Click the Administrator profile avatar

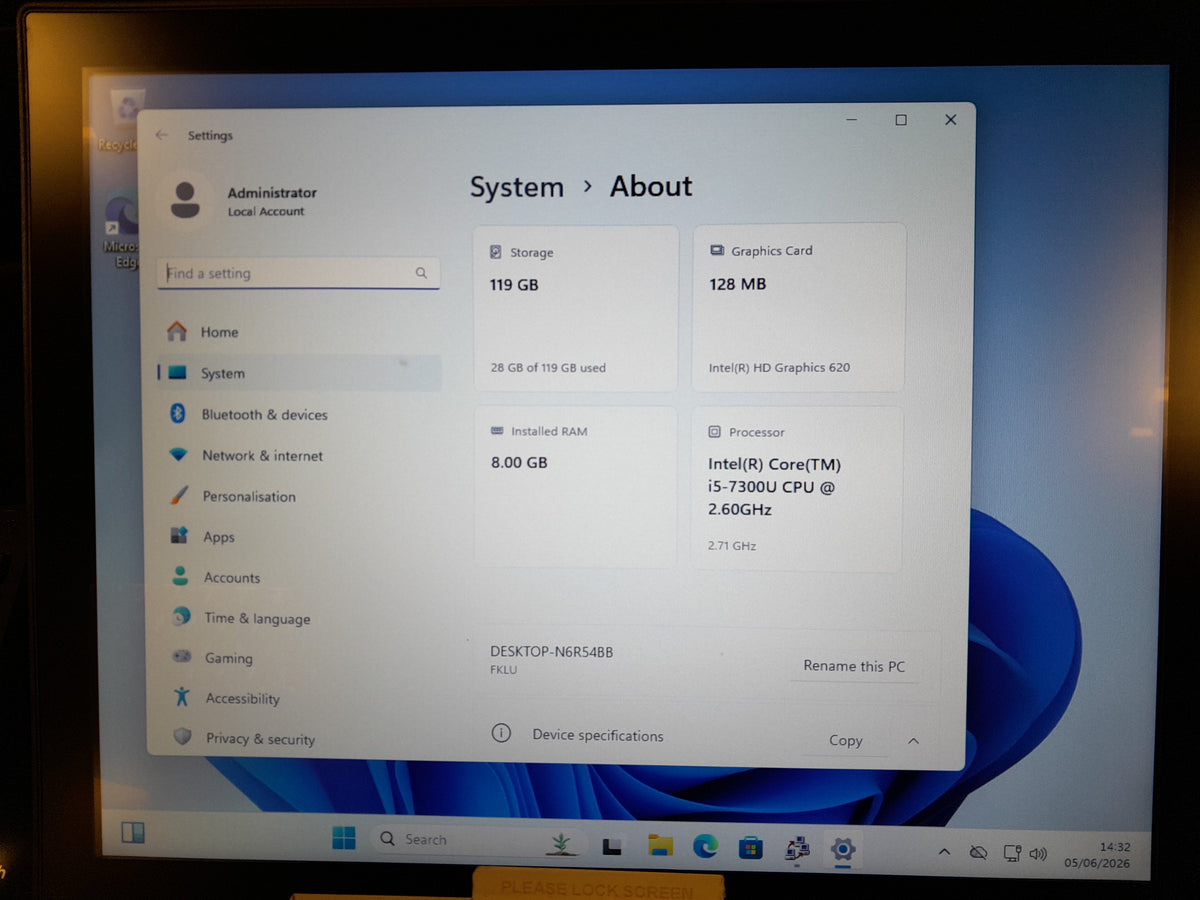coord(184,199)
